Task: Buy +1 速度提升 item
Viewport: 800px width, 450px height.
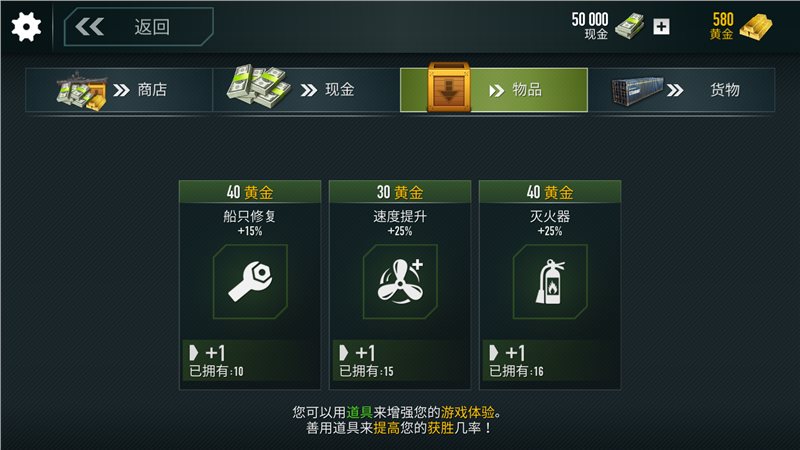Action: click(400, 360)
